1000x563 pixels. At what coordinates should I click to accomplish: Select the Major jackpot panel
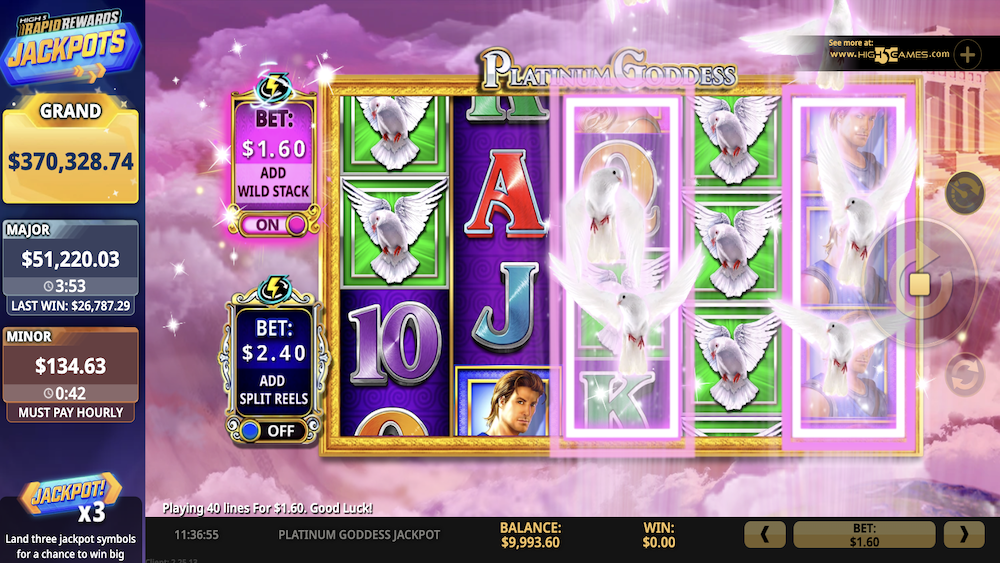coord(70,267)
